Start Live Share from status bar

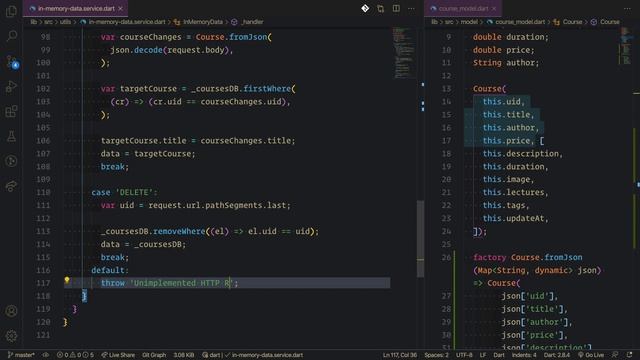click(x=118, y=355)
